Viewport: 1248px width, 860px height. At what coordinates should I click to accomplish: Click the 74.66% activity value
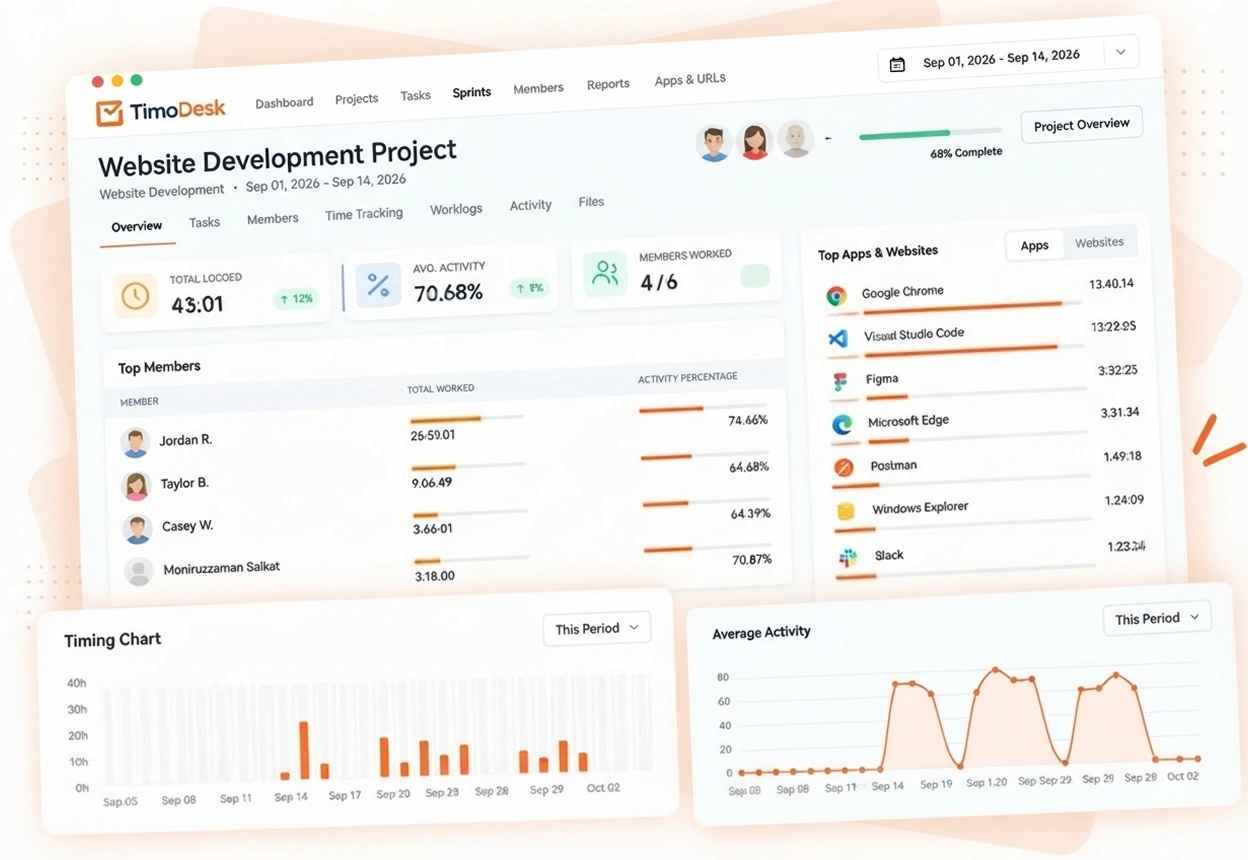coord(748,420)
